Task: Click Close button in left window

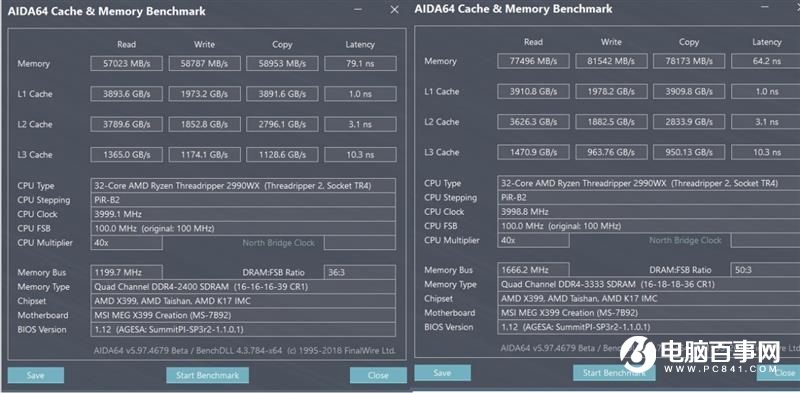Action: (378, 375)
